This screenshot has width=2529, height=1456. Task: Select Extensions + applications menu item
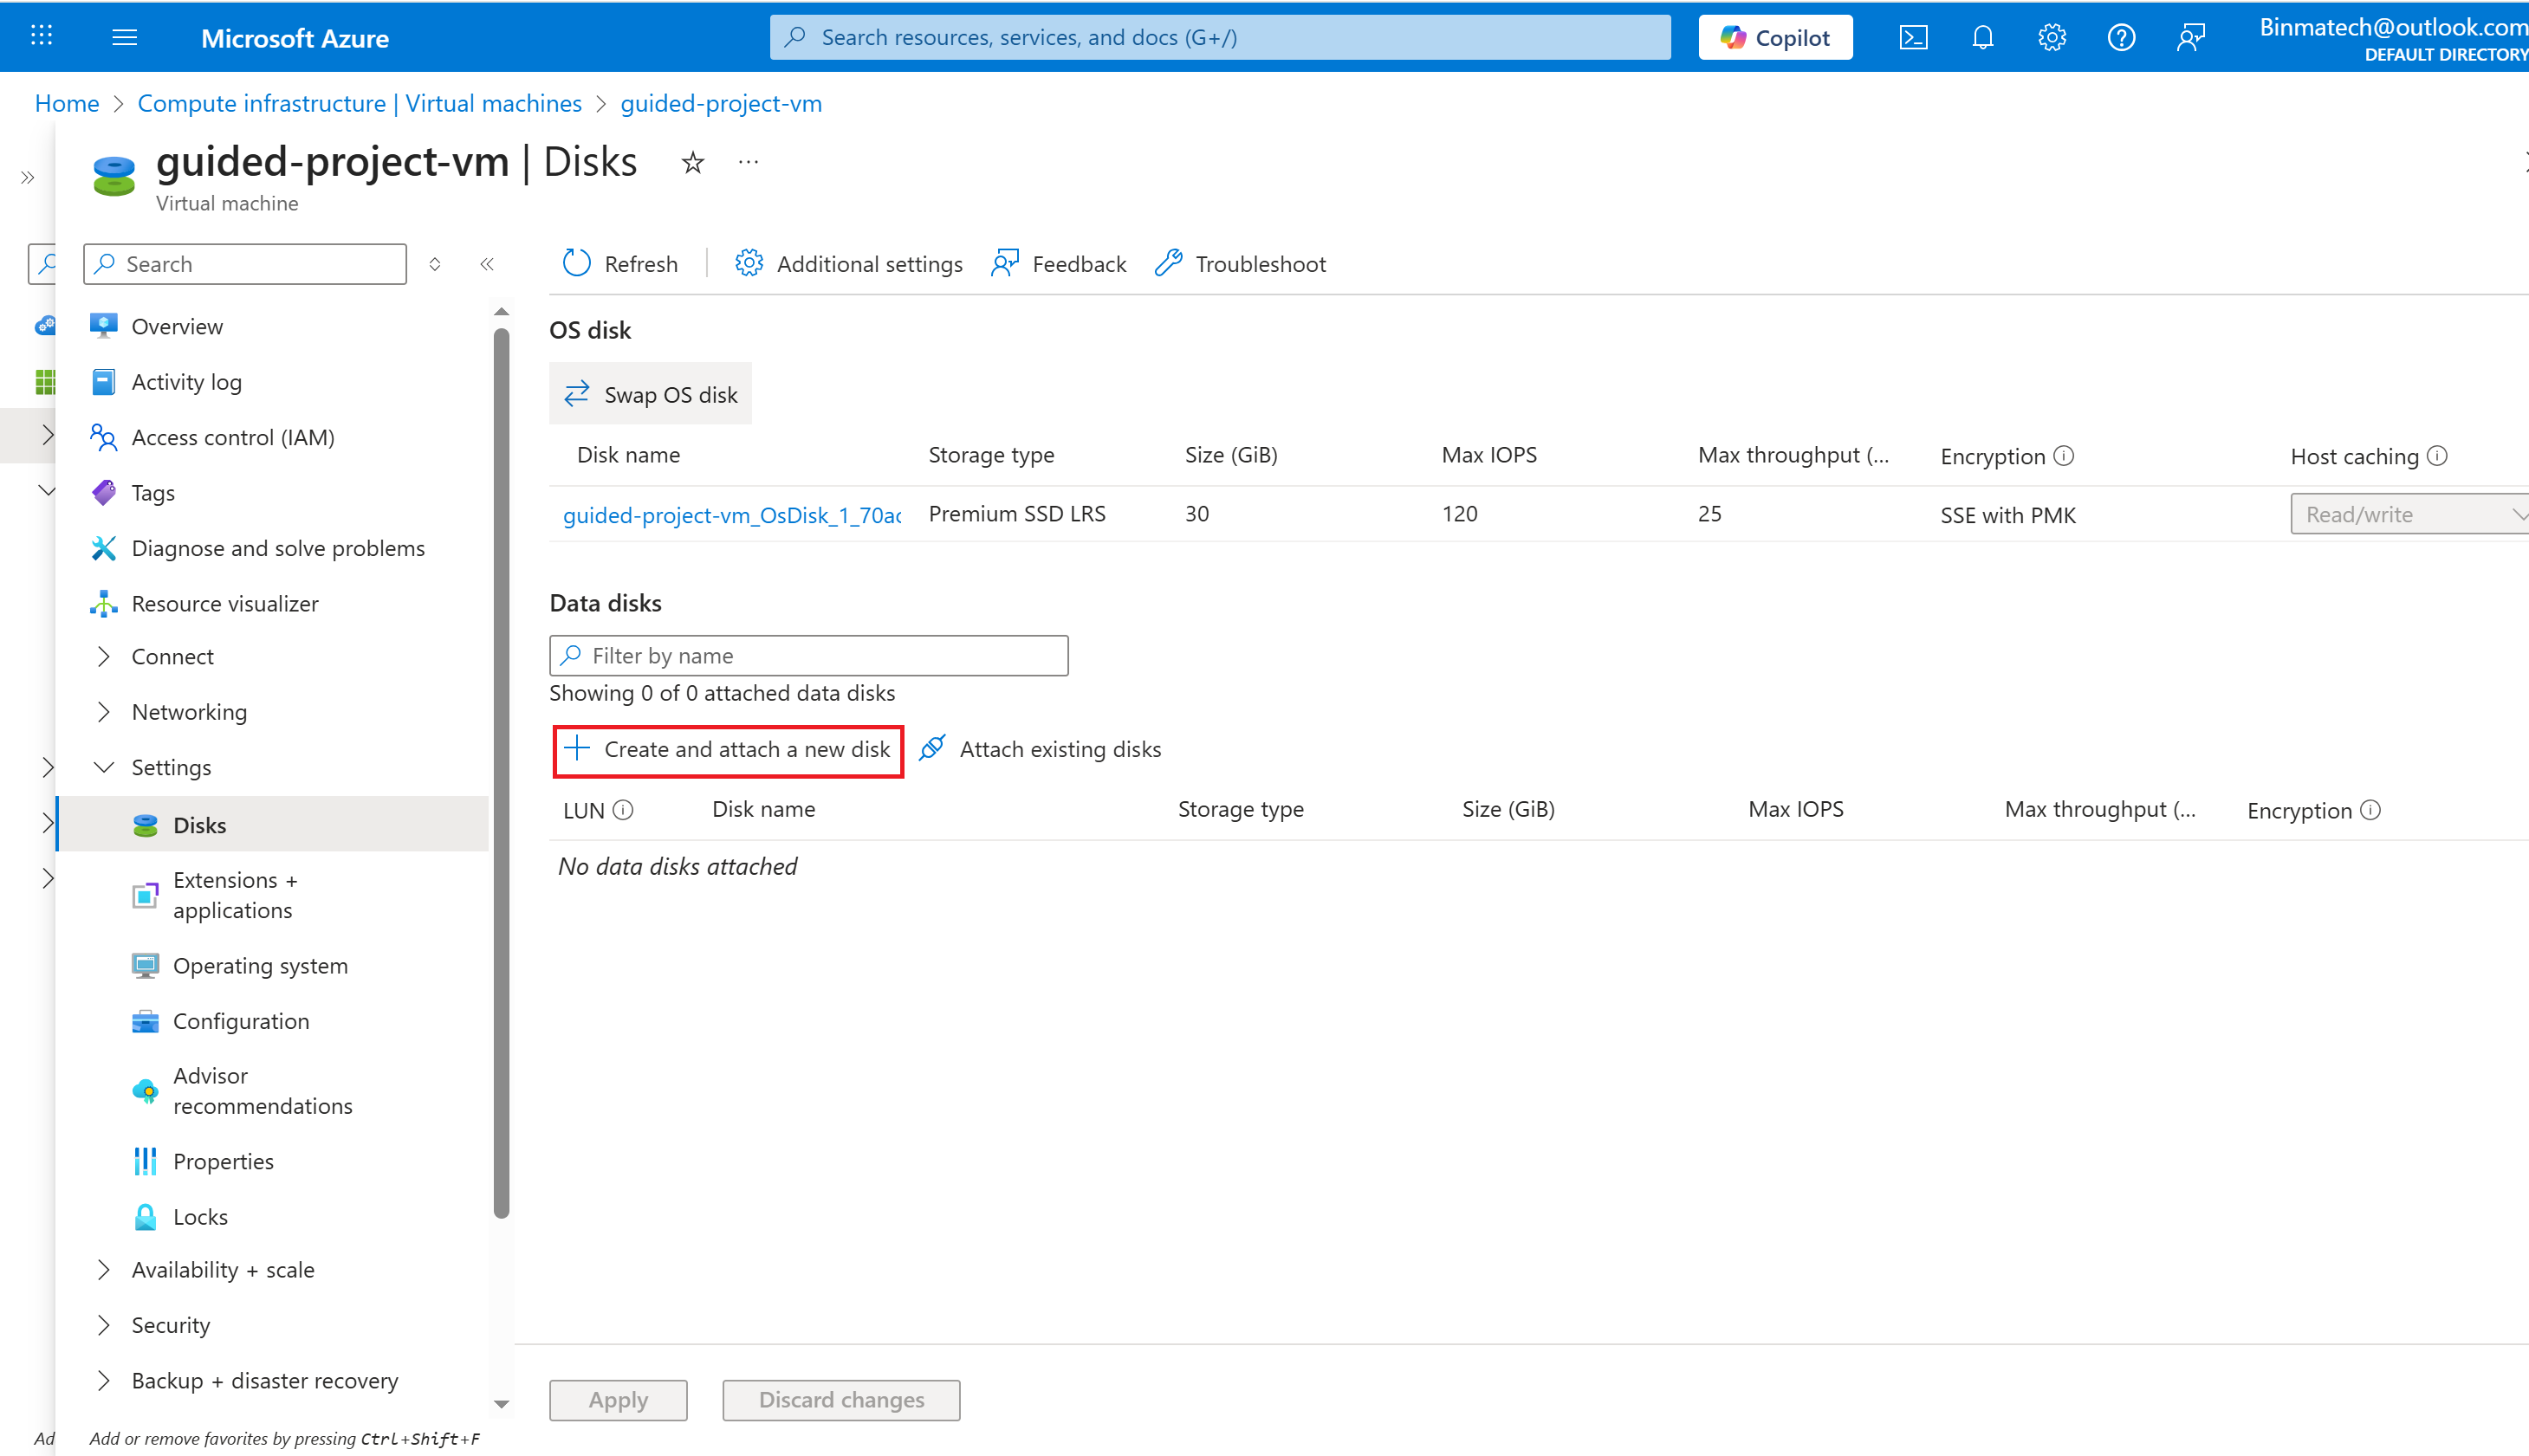coord(234,895)
